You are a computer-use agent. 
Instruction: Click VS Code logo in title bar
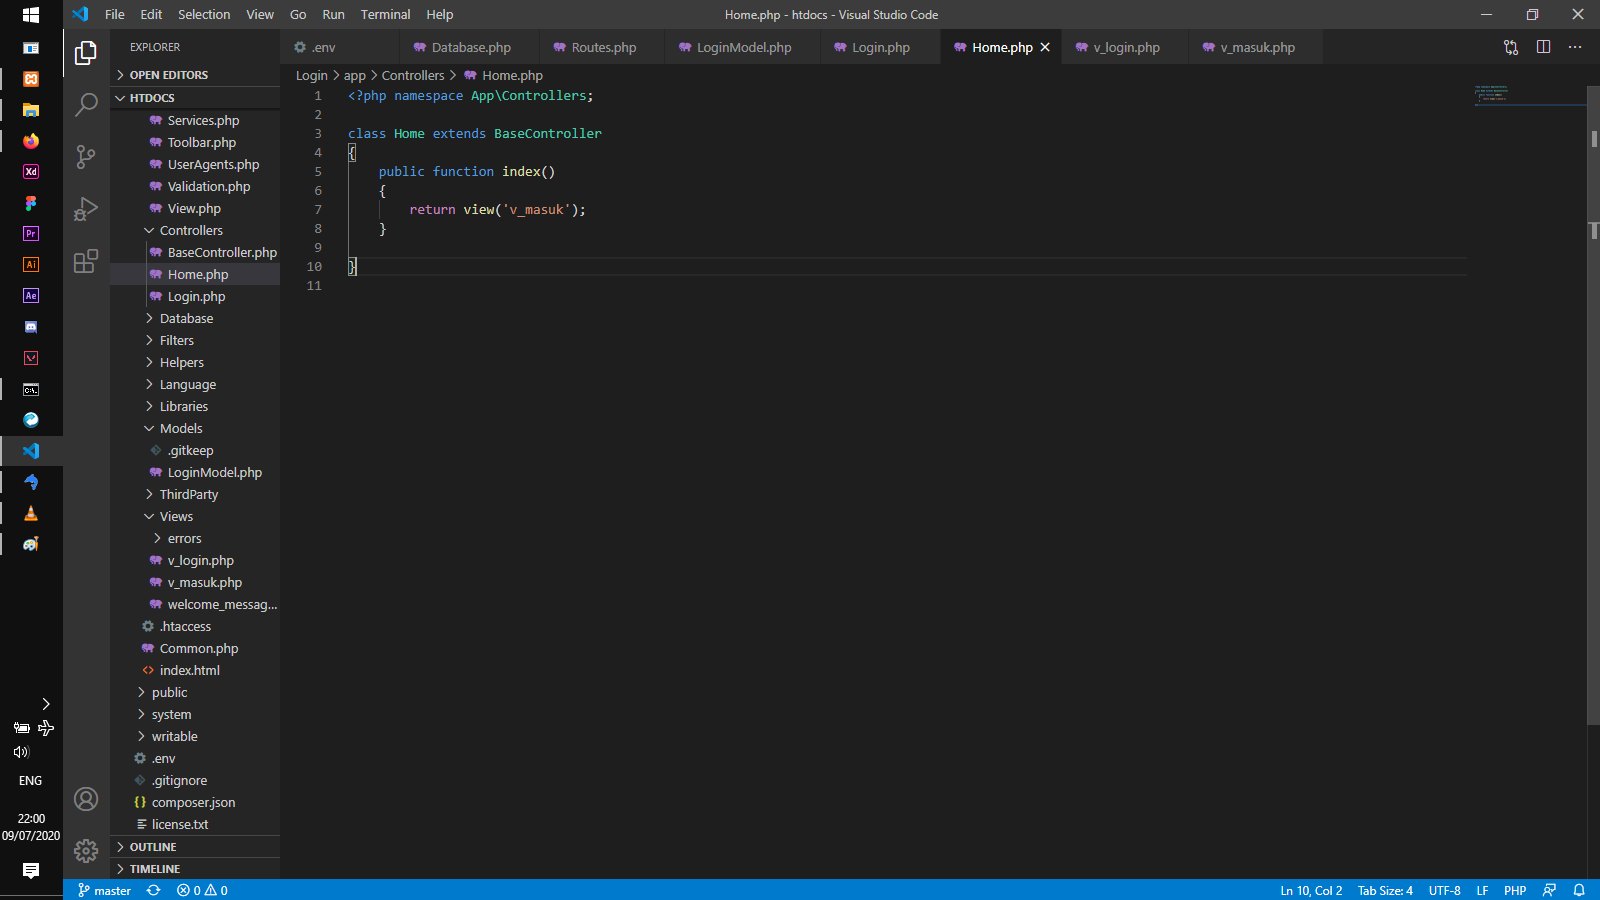coord(80,14)
